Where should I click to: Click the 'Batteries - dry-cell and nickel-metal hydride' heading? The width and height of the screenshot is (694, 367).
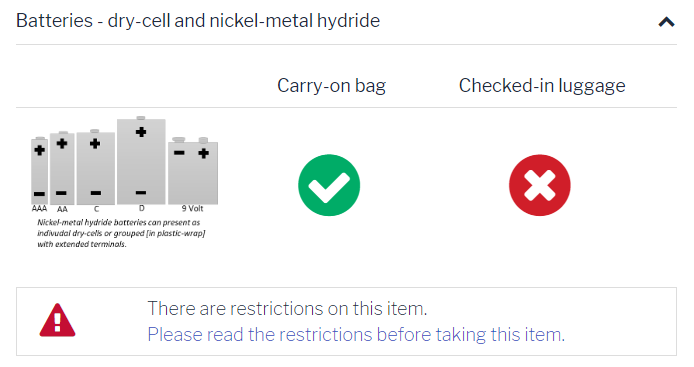pyautogui.click(x=198, y=21)
